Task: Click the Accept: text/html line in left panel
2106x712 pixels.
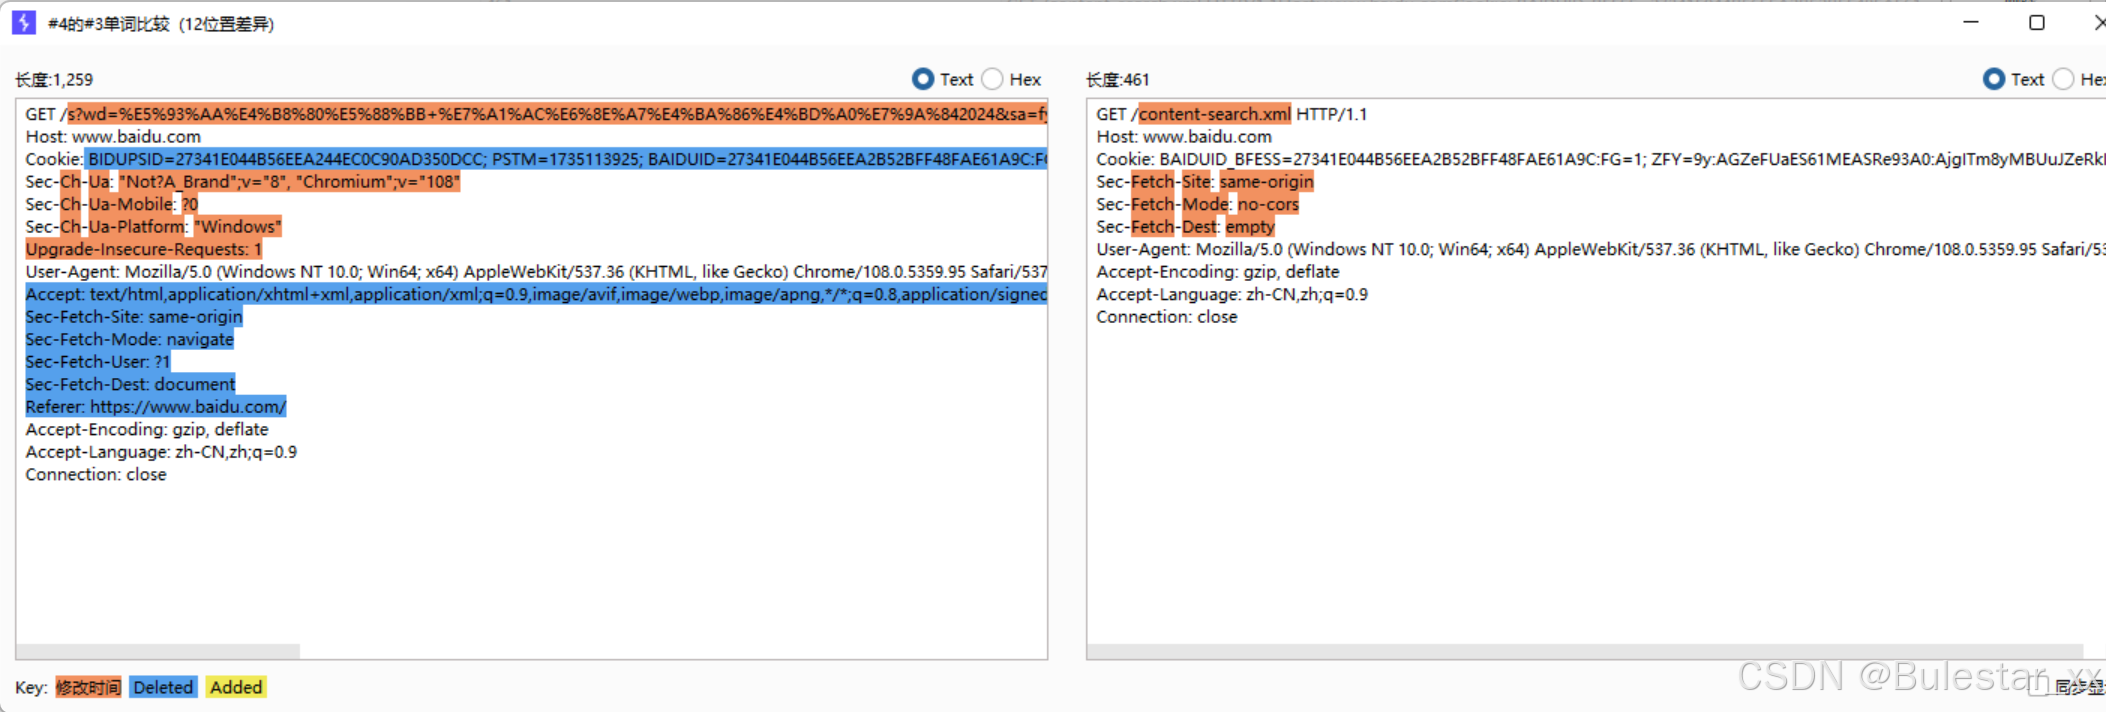Action: (x=536, y=294)
